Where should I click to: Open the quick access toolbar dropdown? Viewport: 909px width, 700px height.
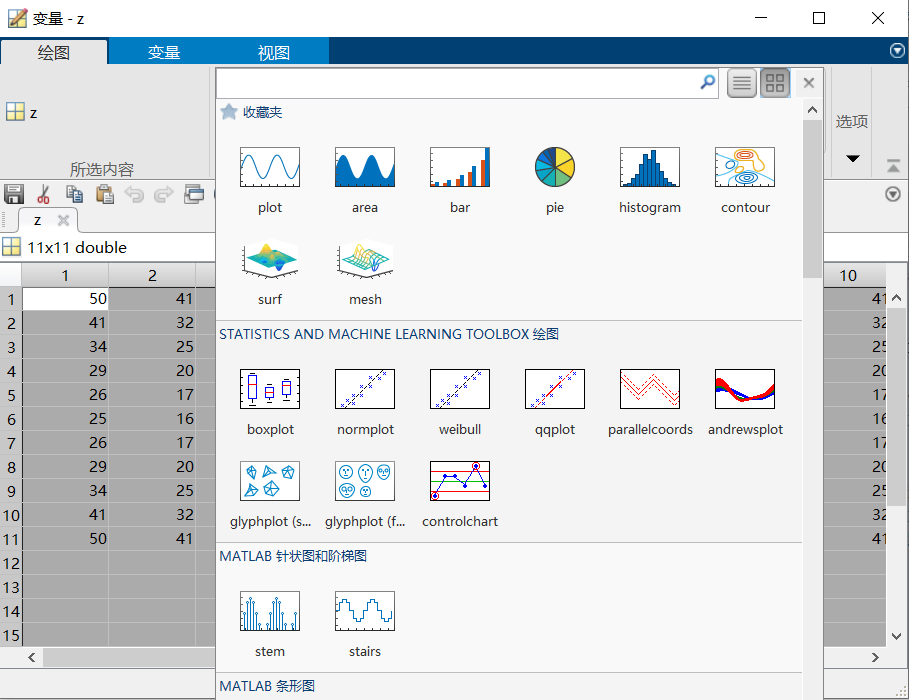pos(893,194)
